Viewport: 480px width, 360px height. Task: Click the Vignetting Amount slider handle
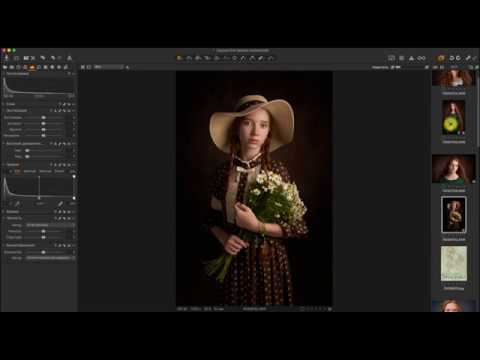click(x=43, y=252)
